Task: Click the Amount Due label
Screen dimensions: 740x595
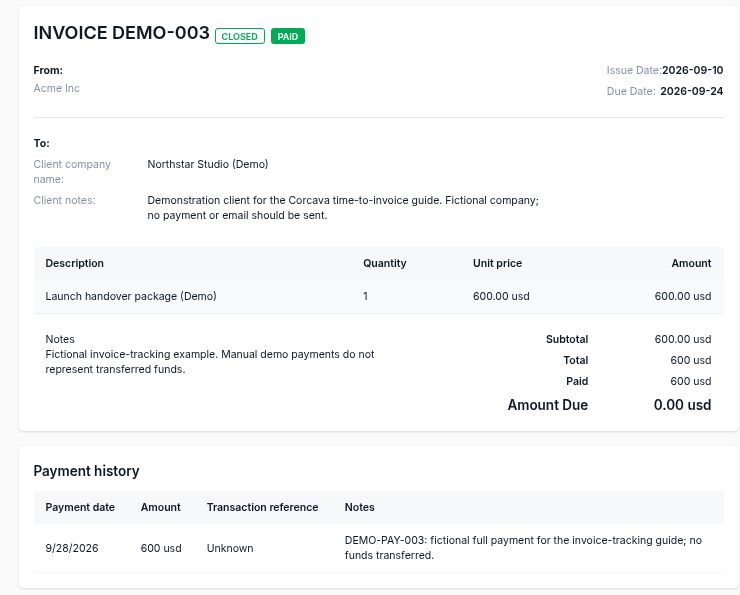Action: pos(547,405)
